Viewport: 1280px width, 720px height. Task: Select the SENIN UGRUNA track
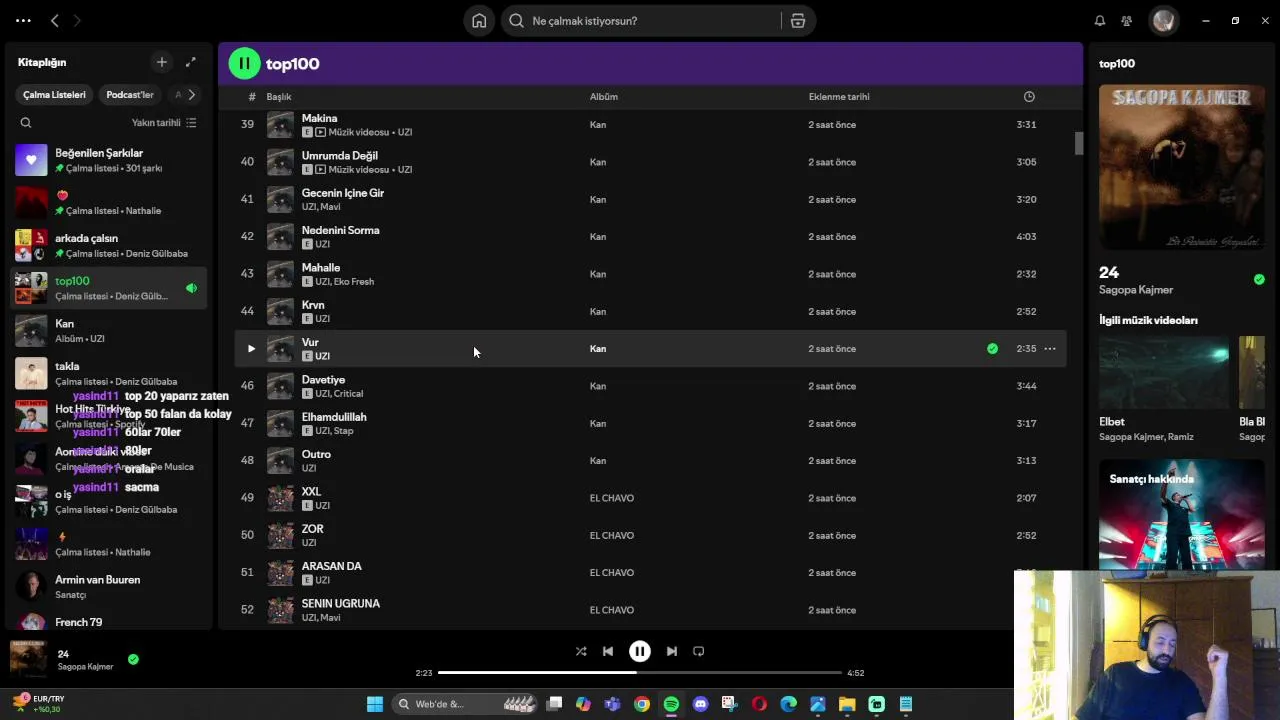coord(341,604)
